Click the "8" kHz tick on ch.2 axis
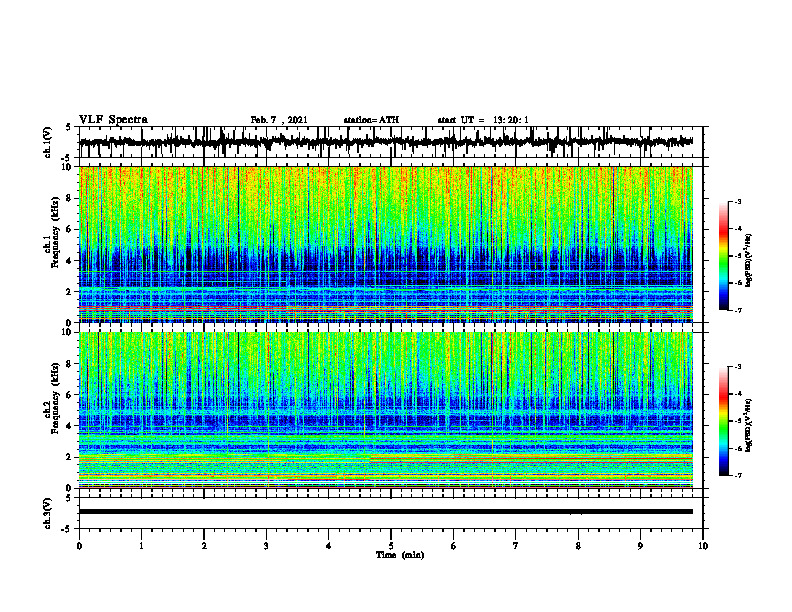 click(70, 364)
